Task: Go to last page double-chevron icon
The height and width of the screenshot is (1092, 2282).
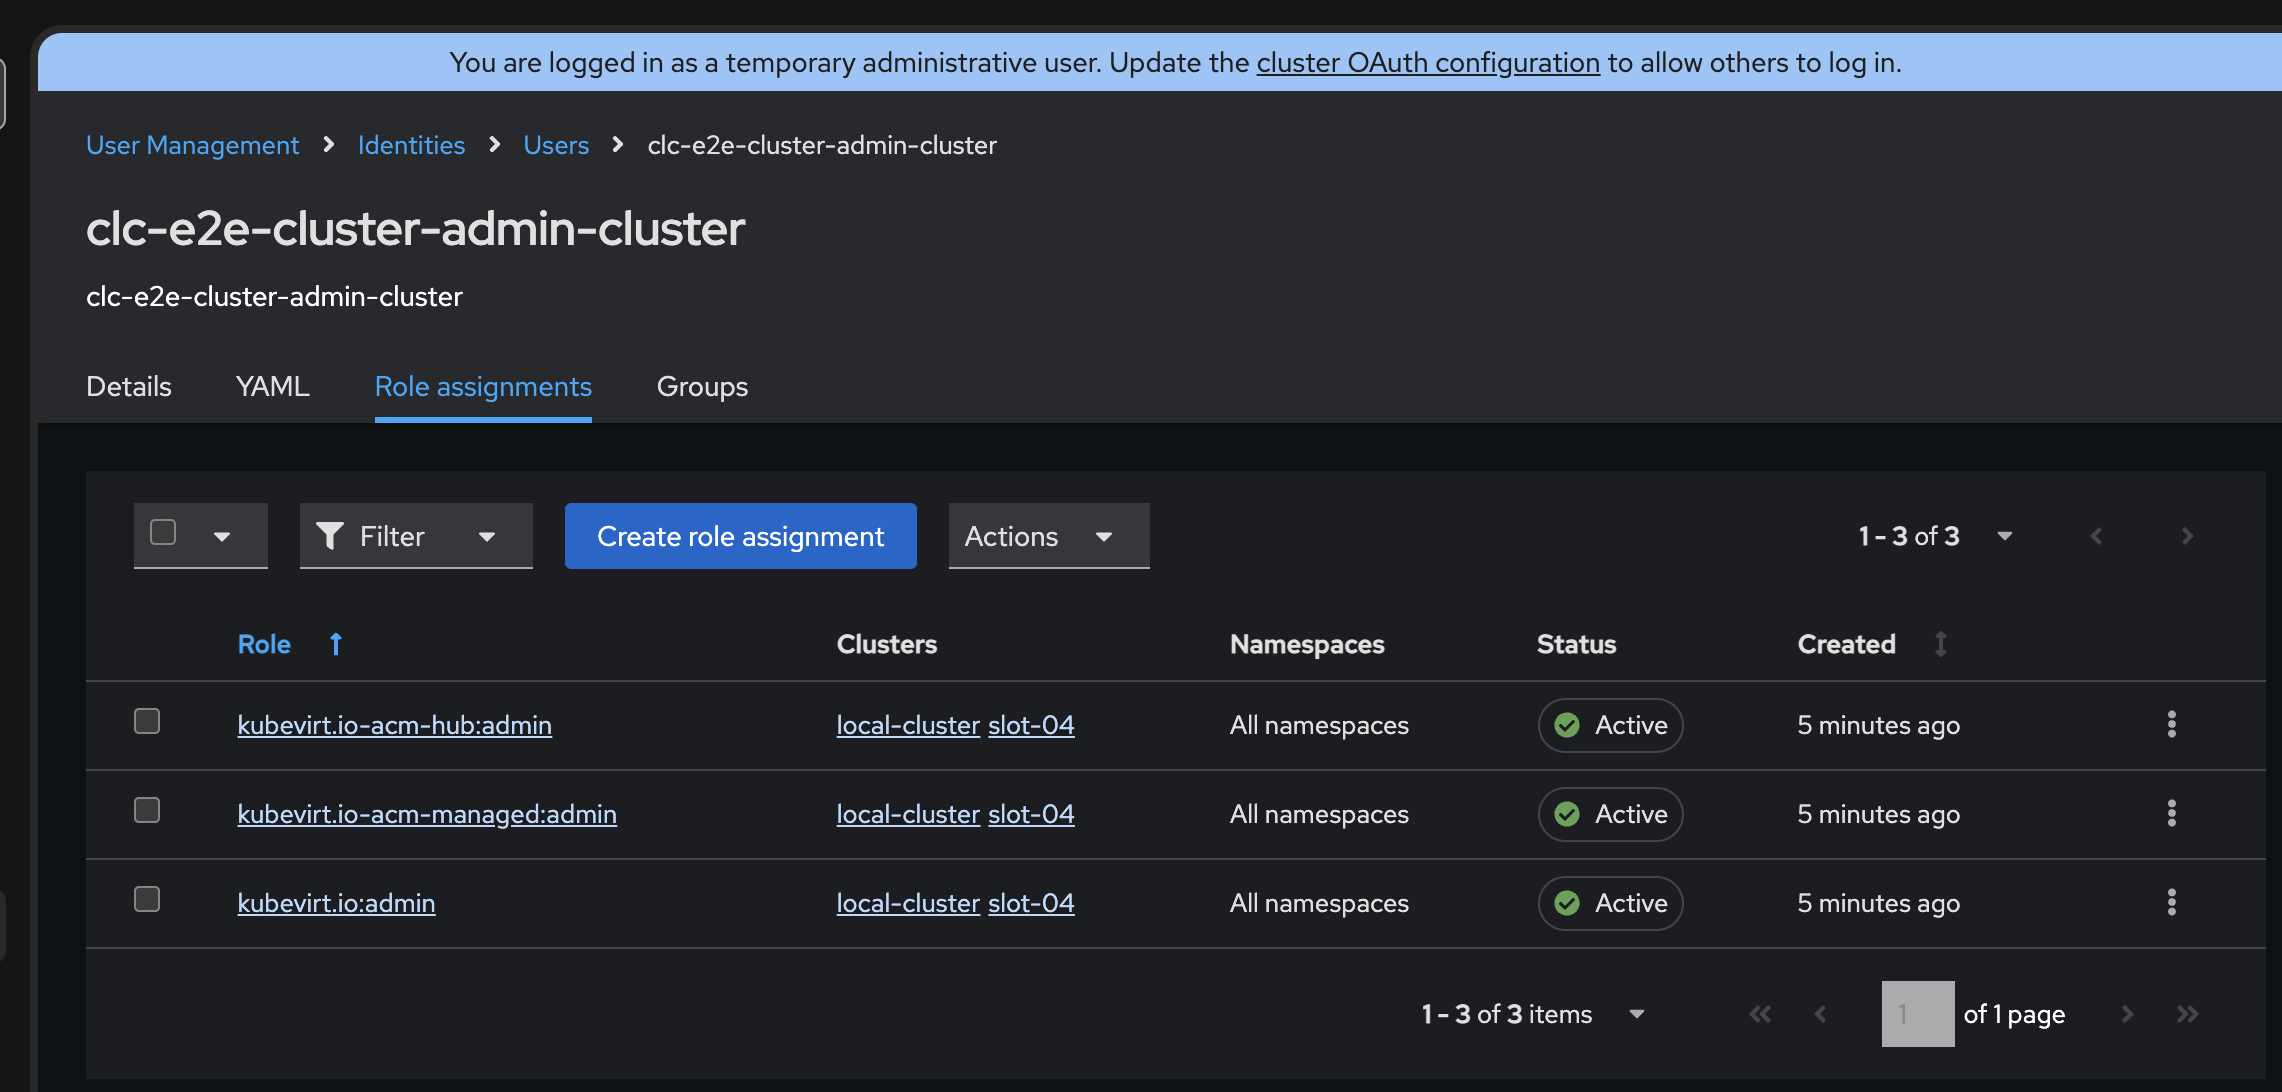Action: (2187, 1014)
